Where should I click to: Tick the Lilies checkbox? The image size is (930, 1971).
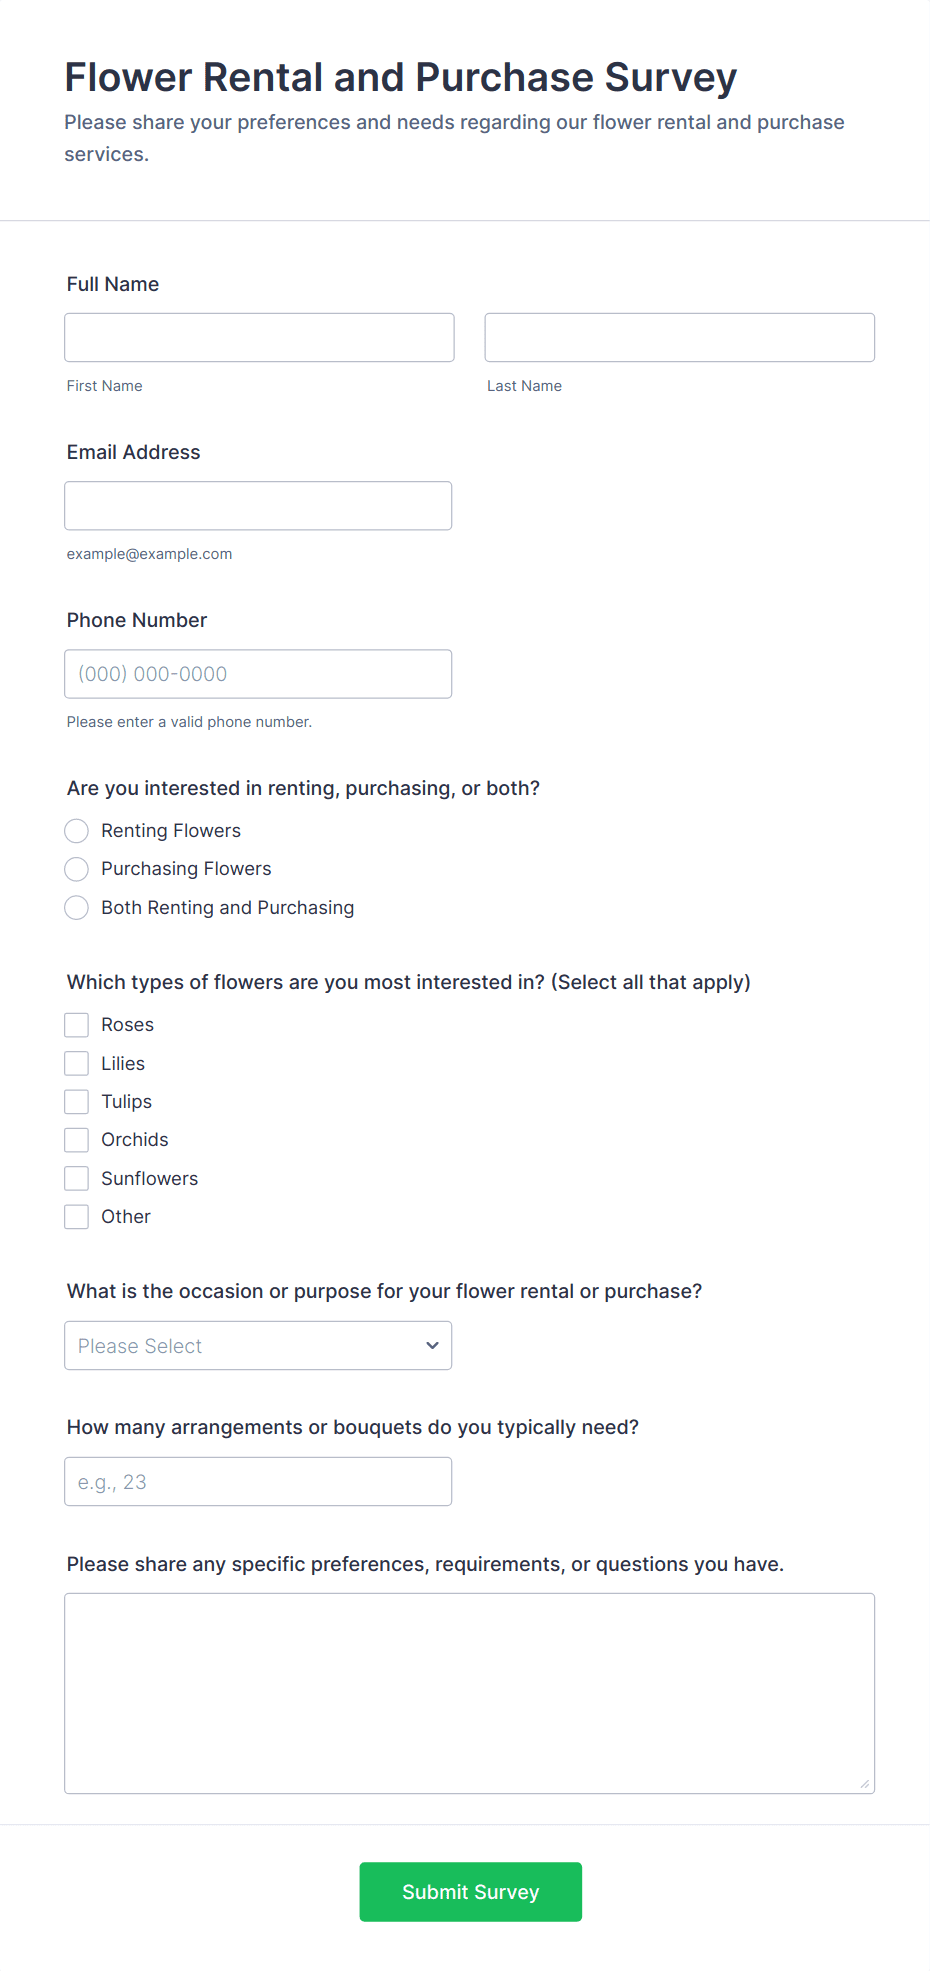[x=77, y=1063]
